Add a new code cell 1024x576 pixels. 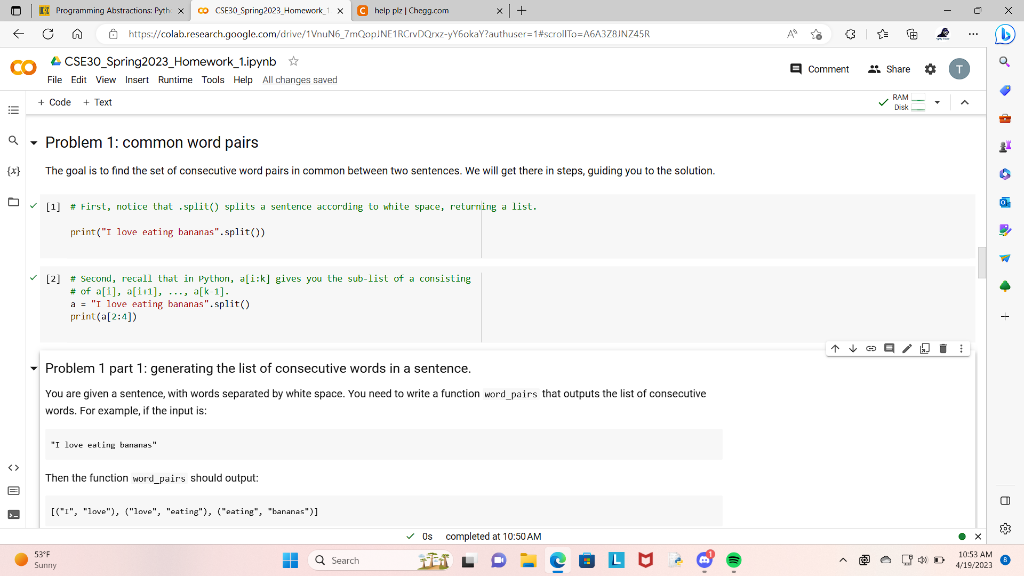click(x=54, y=102)
